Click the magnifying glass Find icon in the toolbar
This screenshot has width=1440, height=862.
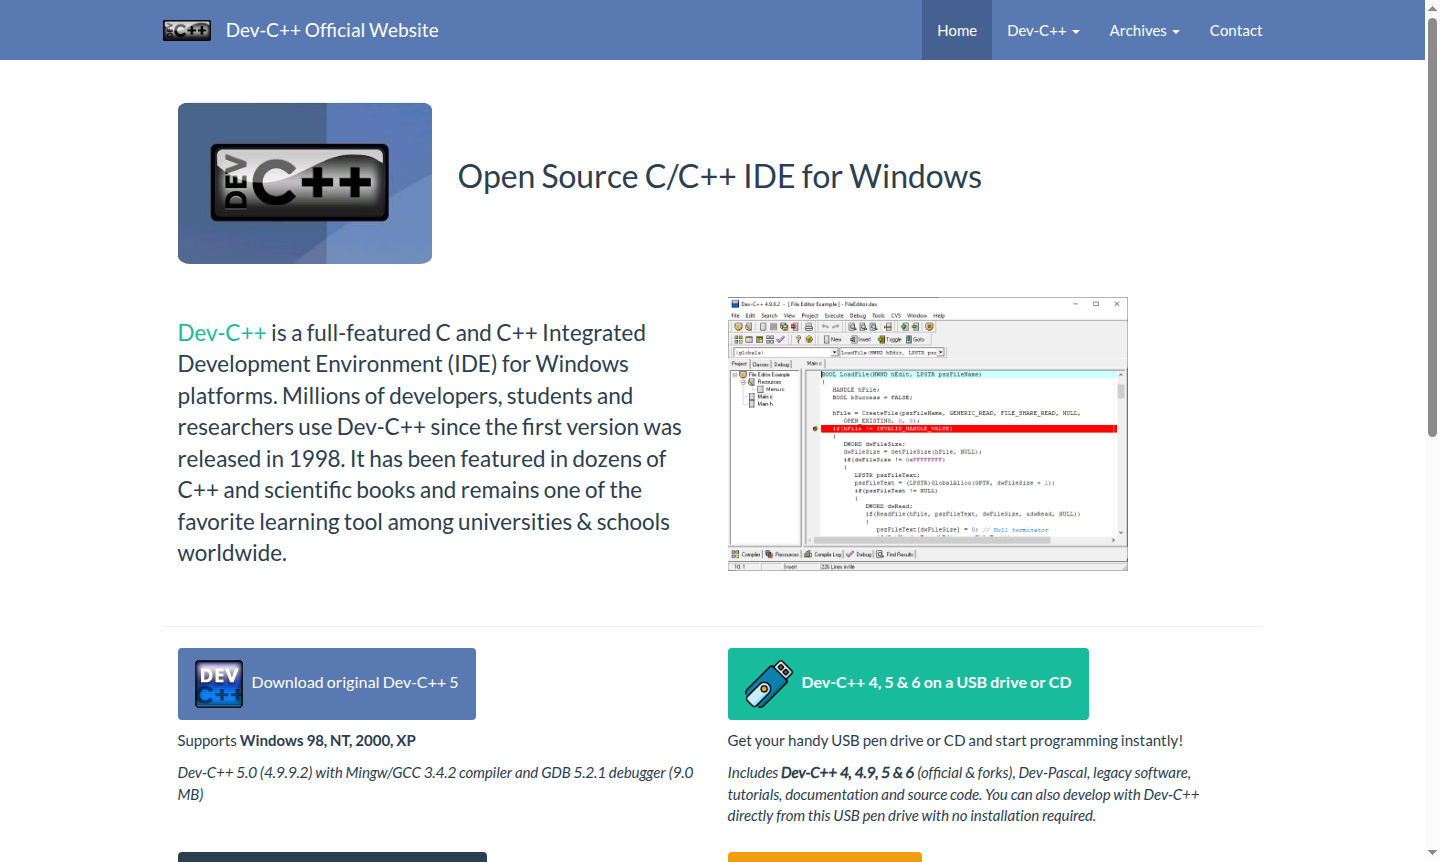852,327
